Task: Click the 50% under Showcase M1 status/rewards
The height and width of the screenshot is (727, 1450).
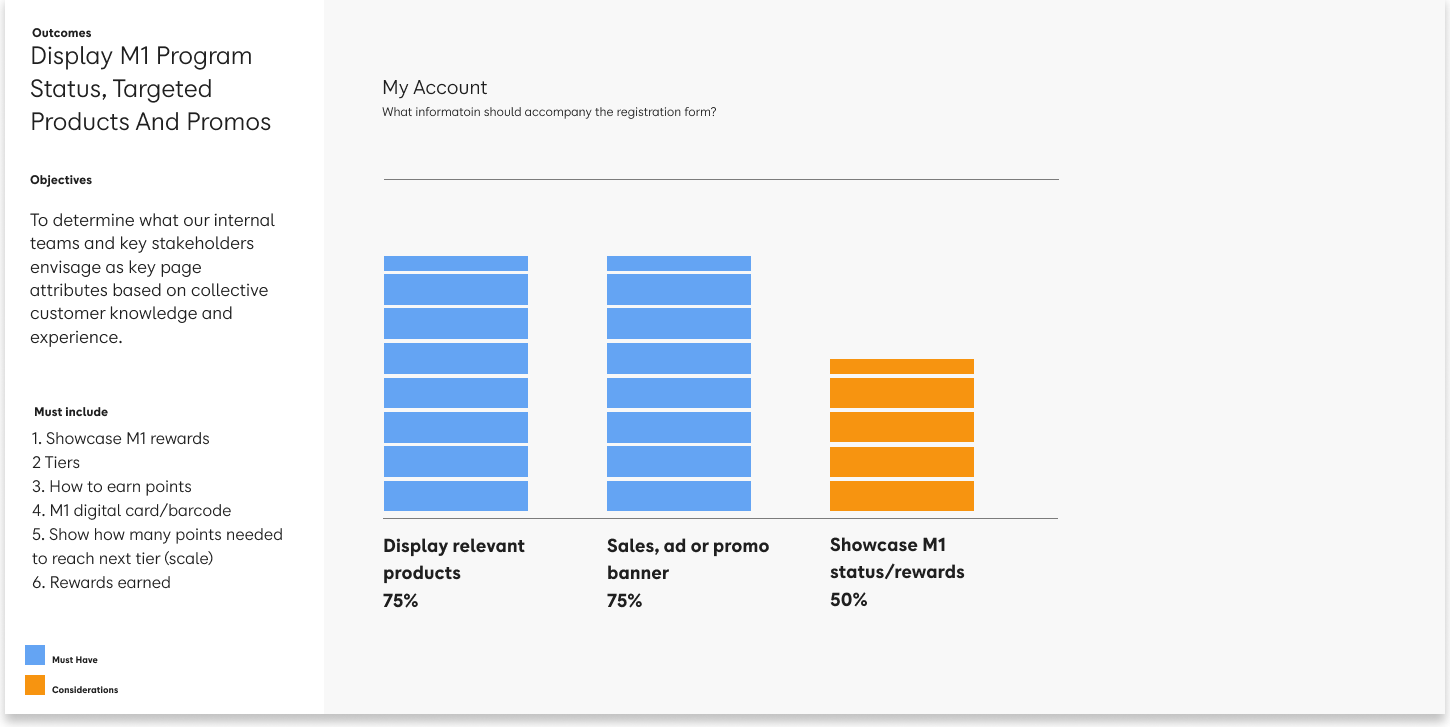Action: point(848,600)
